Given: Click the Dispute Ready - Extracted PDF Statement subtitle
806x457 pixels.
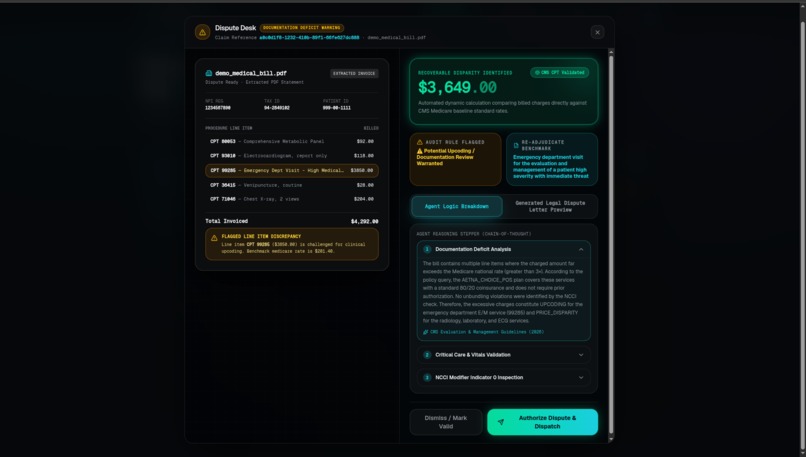Looking at the screenshot, I should click(x=254, y=82).
